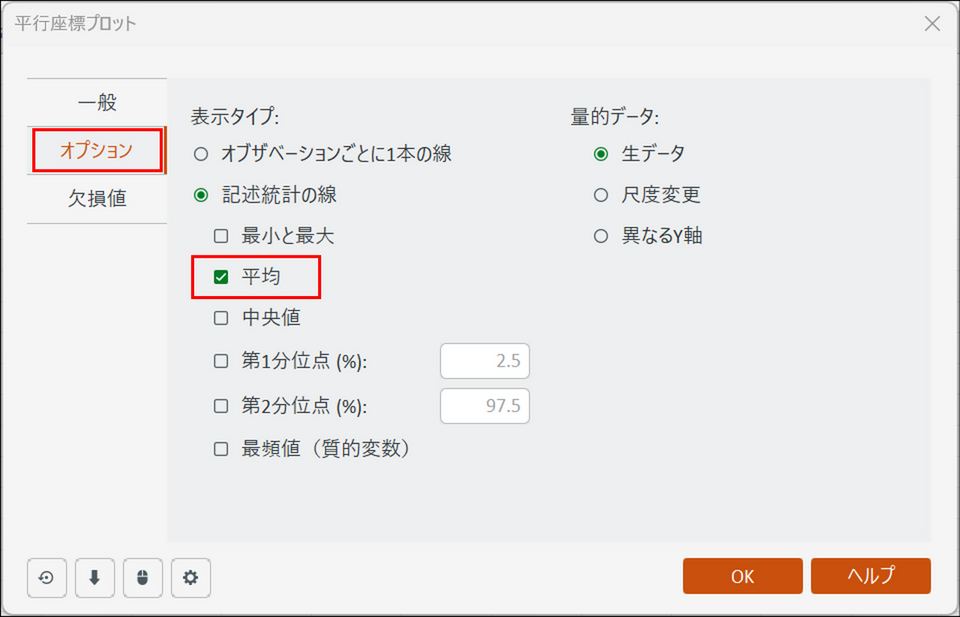Open the gear settings icon
Viewport: 960px width, 617px height.
[x=191, y=577]
